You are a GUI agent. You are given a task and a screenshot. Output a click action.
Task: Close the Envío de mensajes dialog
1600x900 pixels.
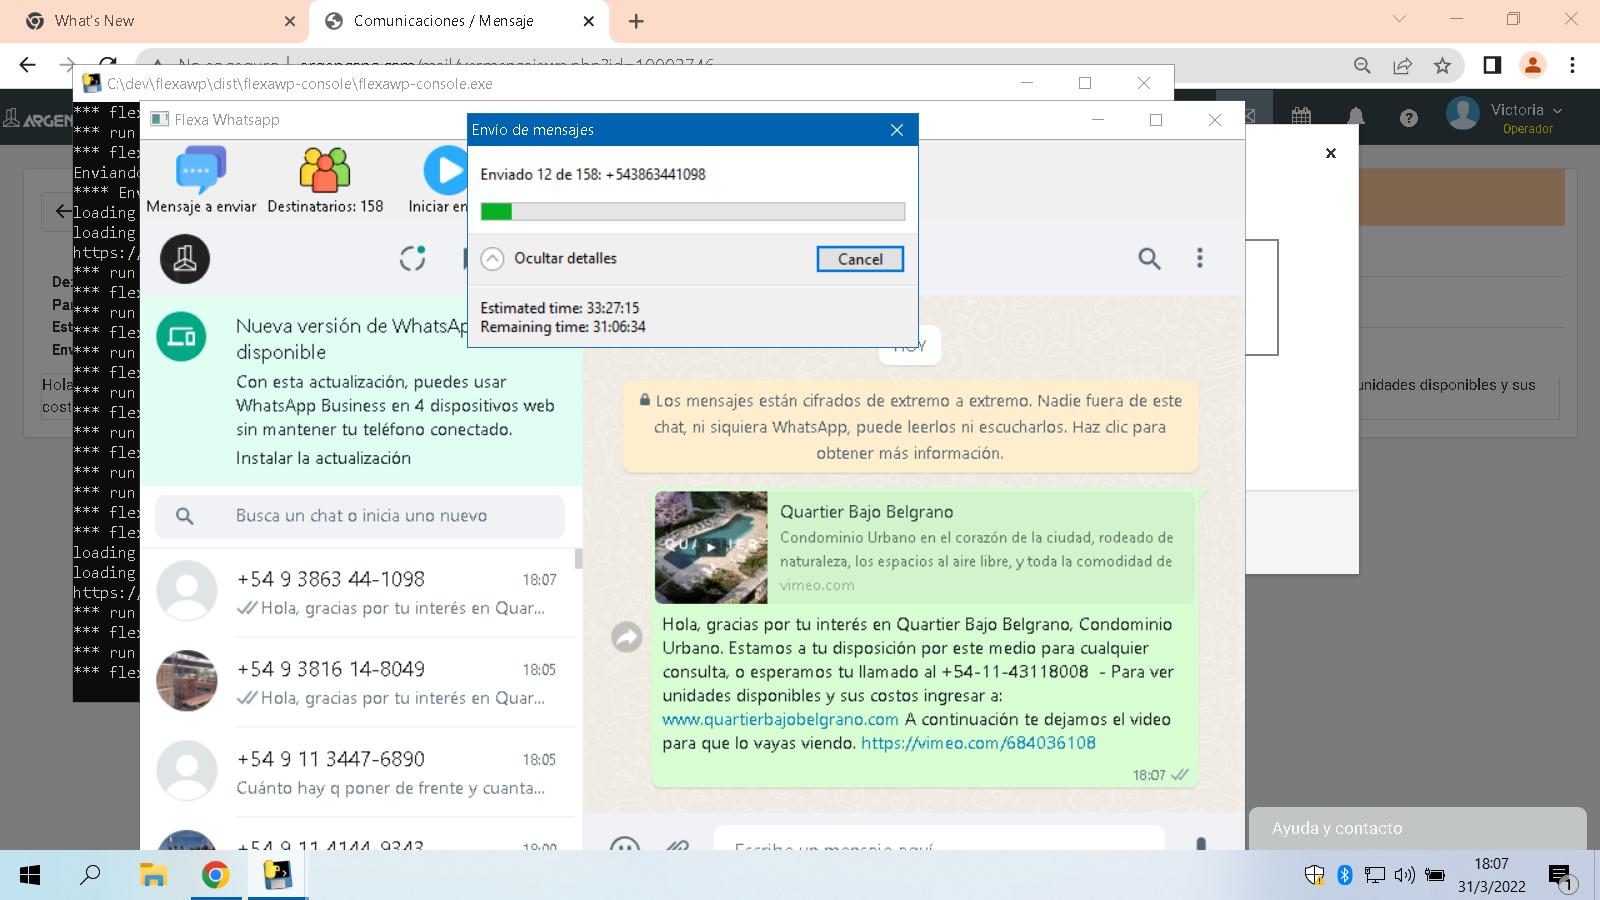click(897, 130)
